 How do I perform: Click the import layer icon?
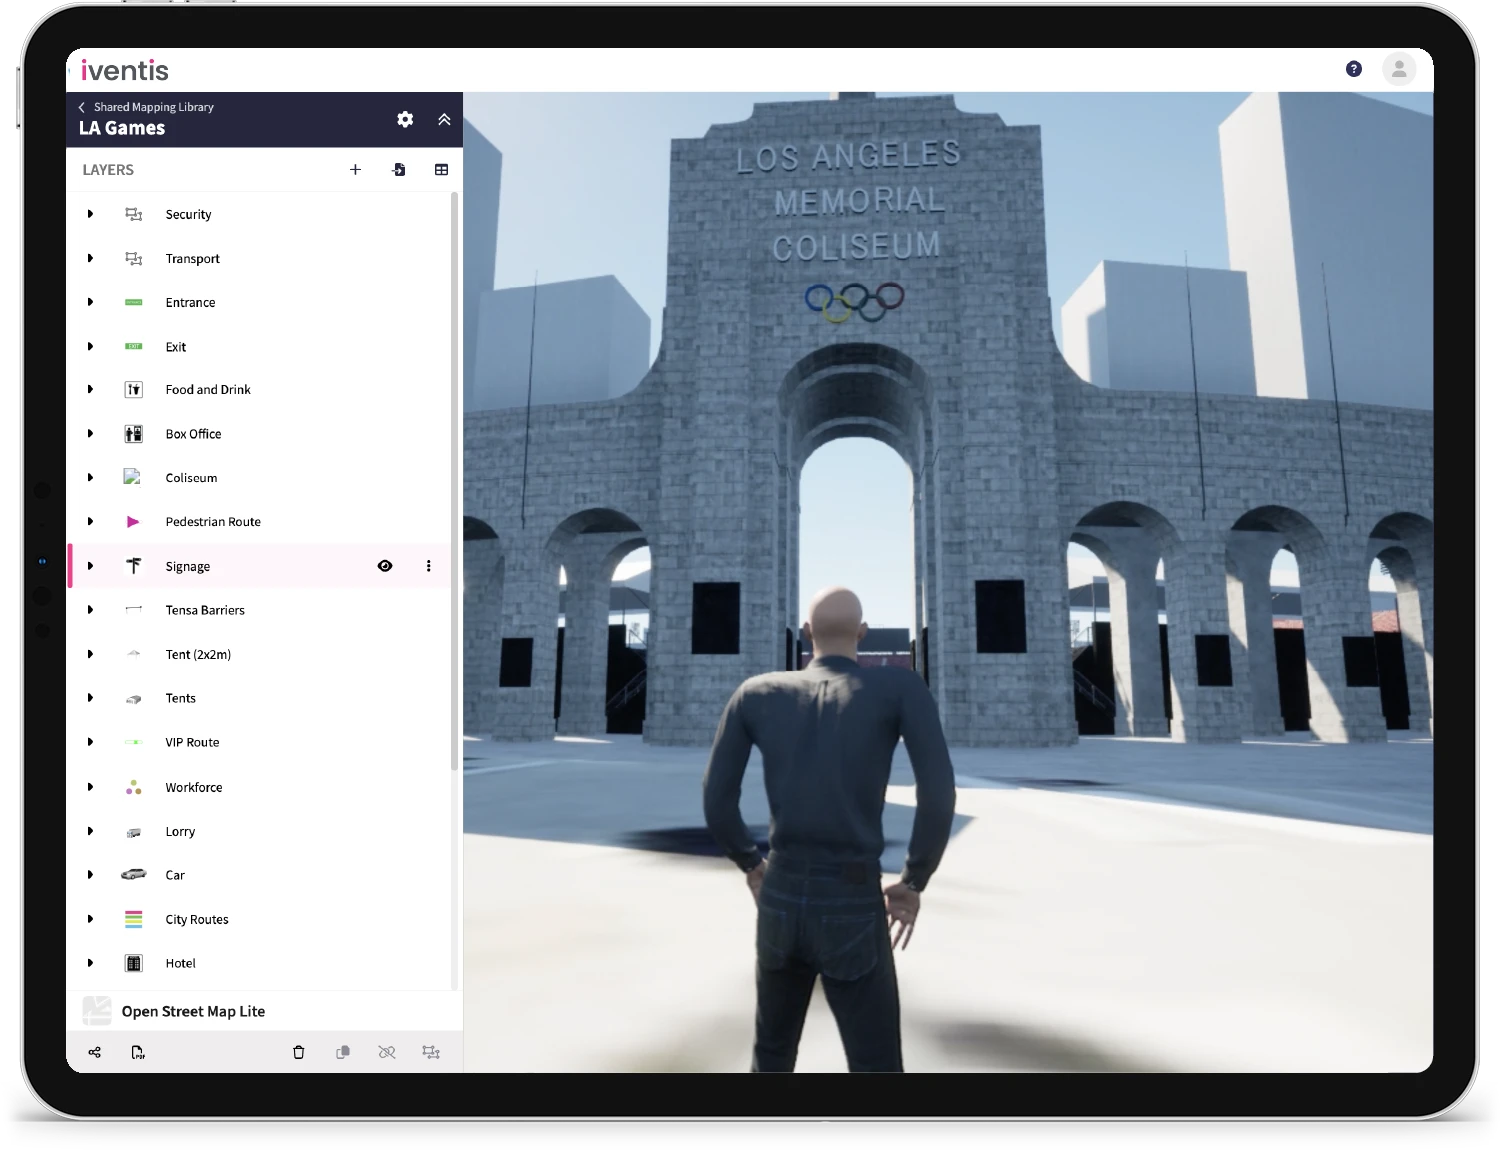[398, 170]
